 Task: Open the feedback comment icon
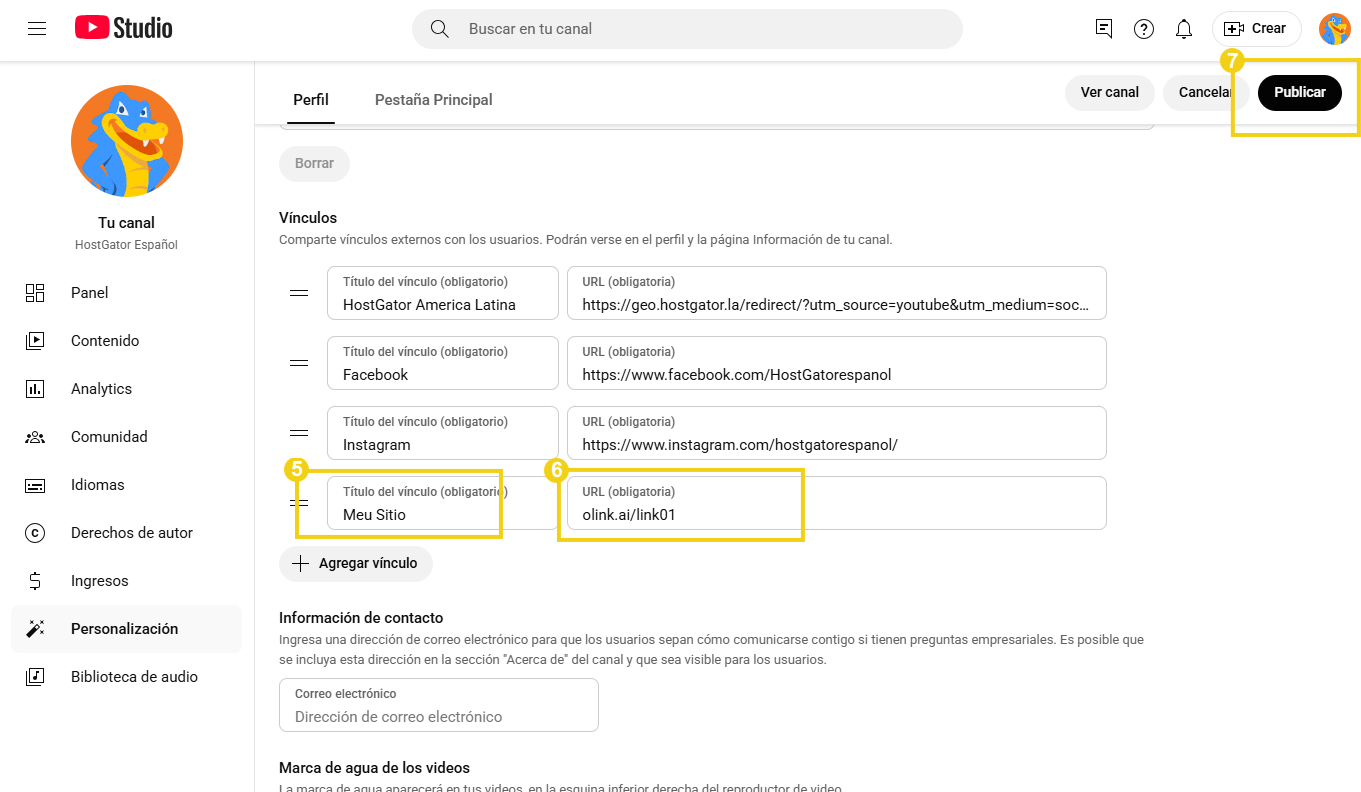point(1104,29)
